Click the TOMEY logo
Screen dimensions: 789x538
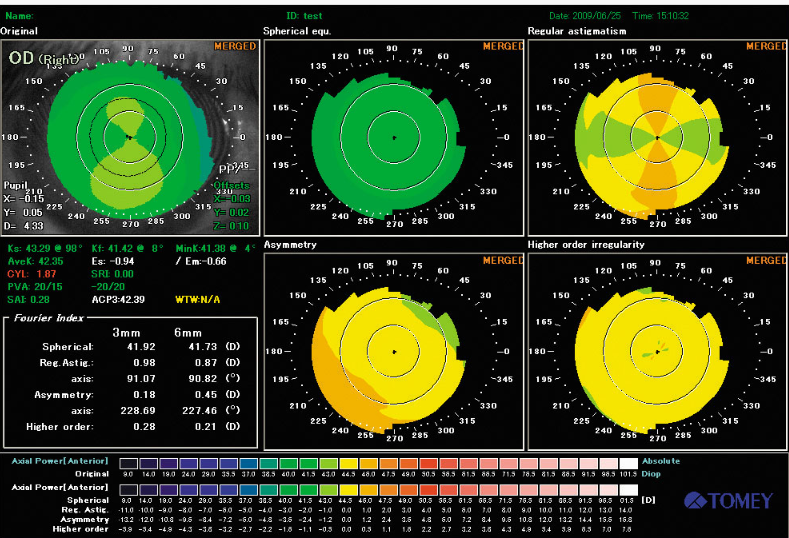728,500
